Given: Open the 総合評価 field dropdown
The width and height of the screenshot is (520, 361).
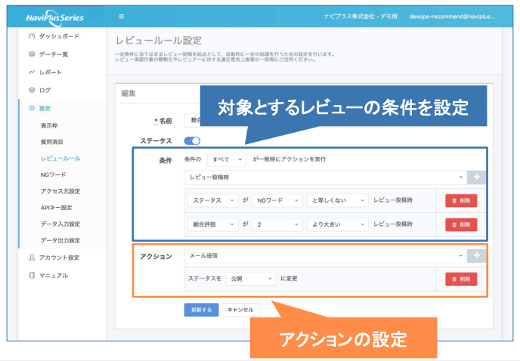Looking at the screenshot, I should tap(213, 224).
